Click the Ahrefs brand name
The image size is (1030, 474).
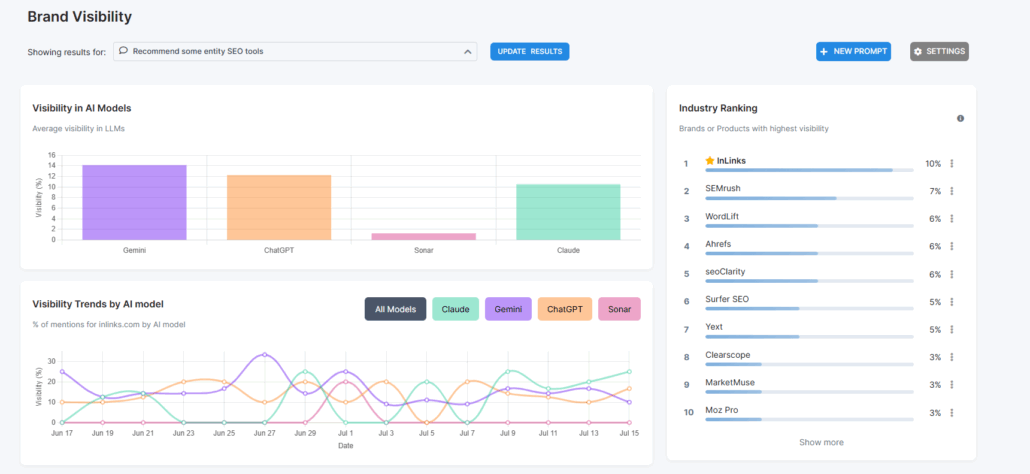718,244
